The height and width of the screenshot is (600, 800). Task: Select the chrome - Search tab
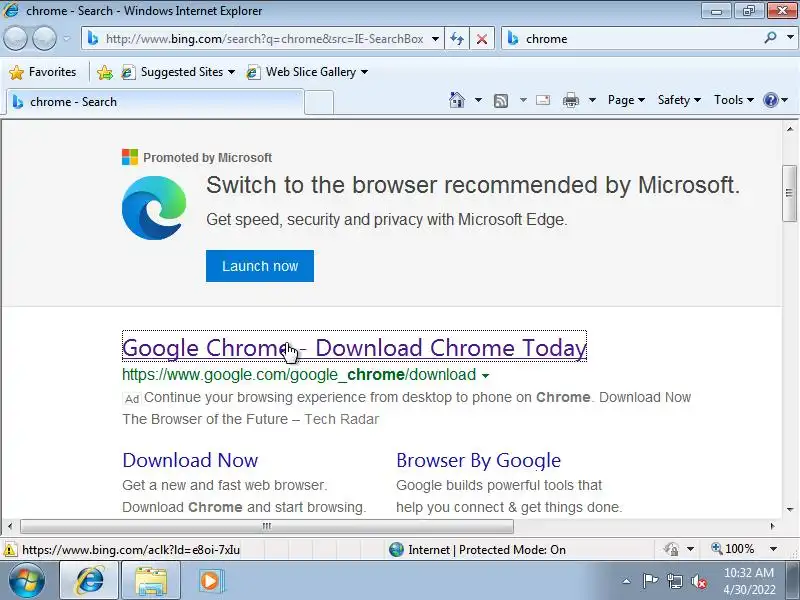[155, 102]
